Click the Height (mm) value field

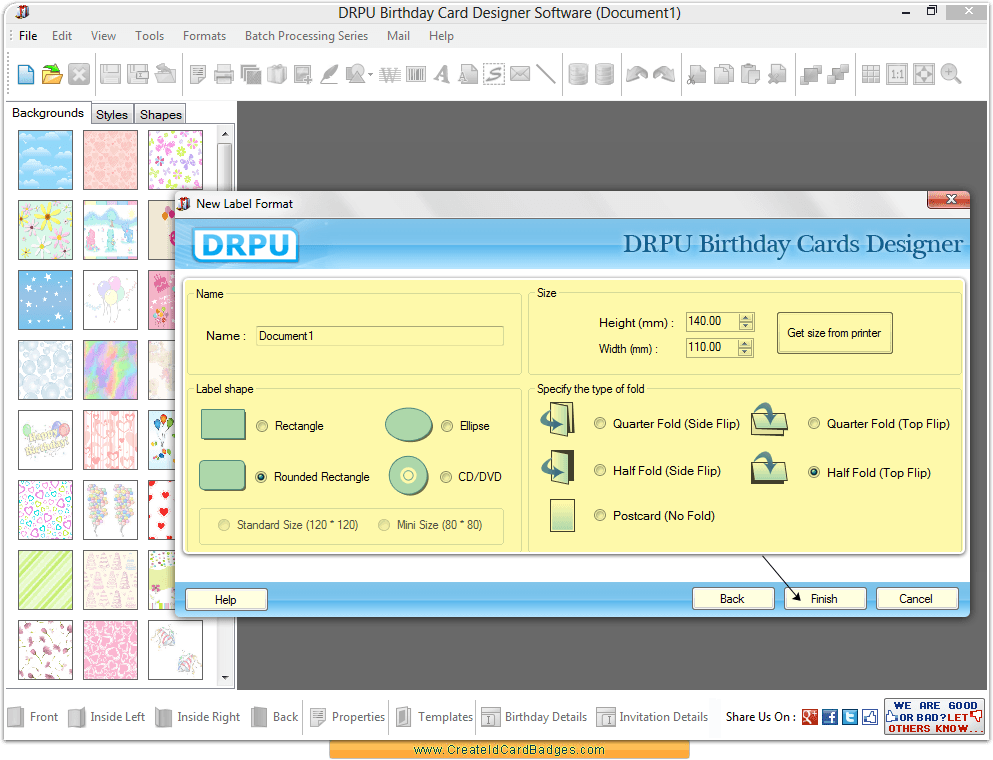point(713,321)
